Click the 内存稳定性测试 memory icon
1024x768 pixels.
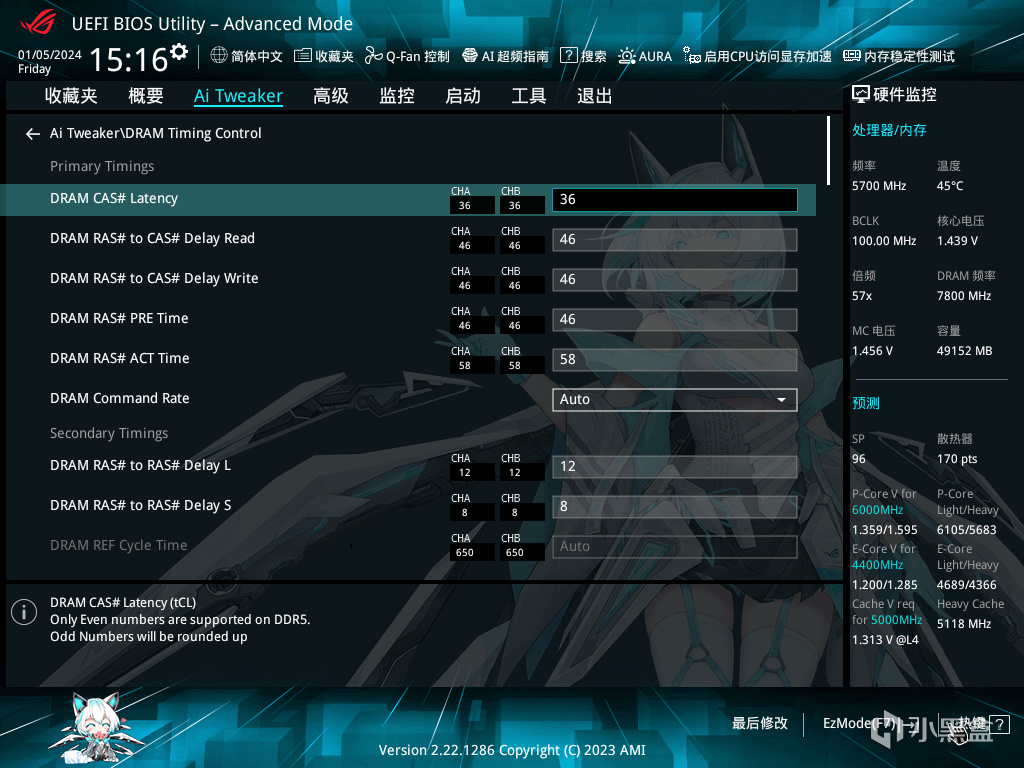[x=852, y=56]
